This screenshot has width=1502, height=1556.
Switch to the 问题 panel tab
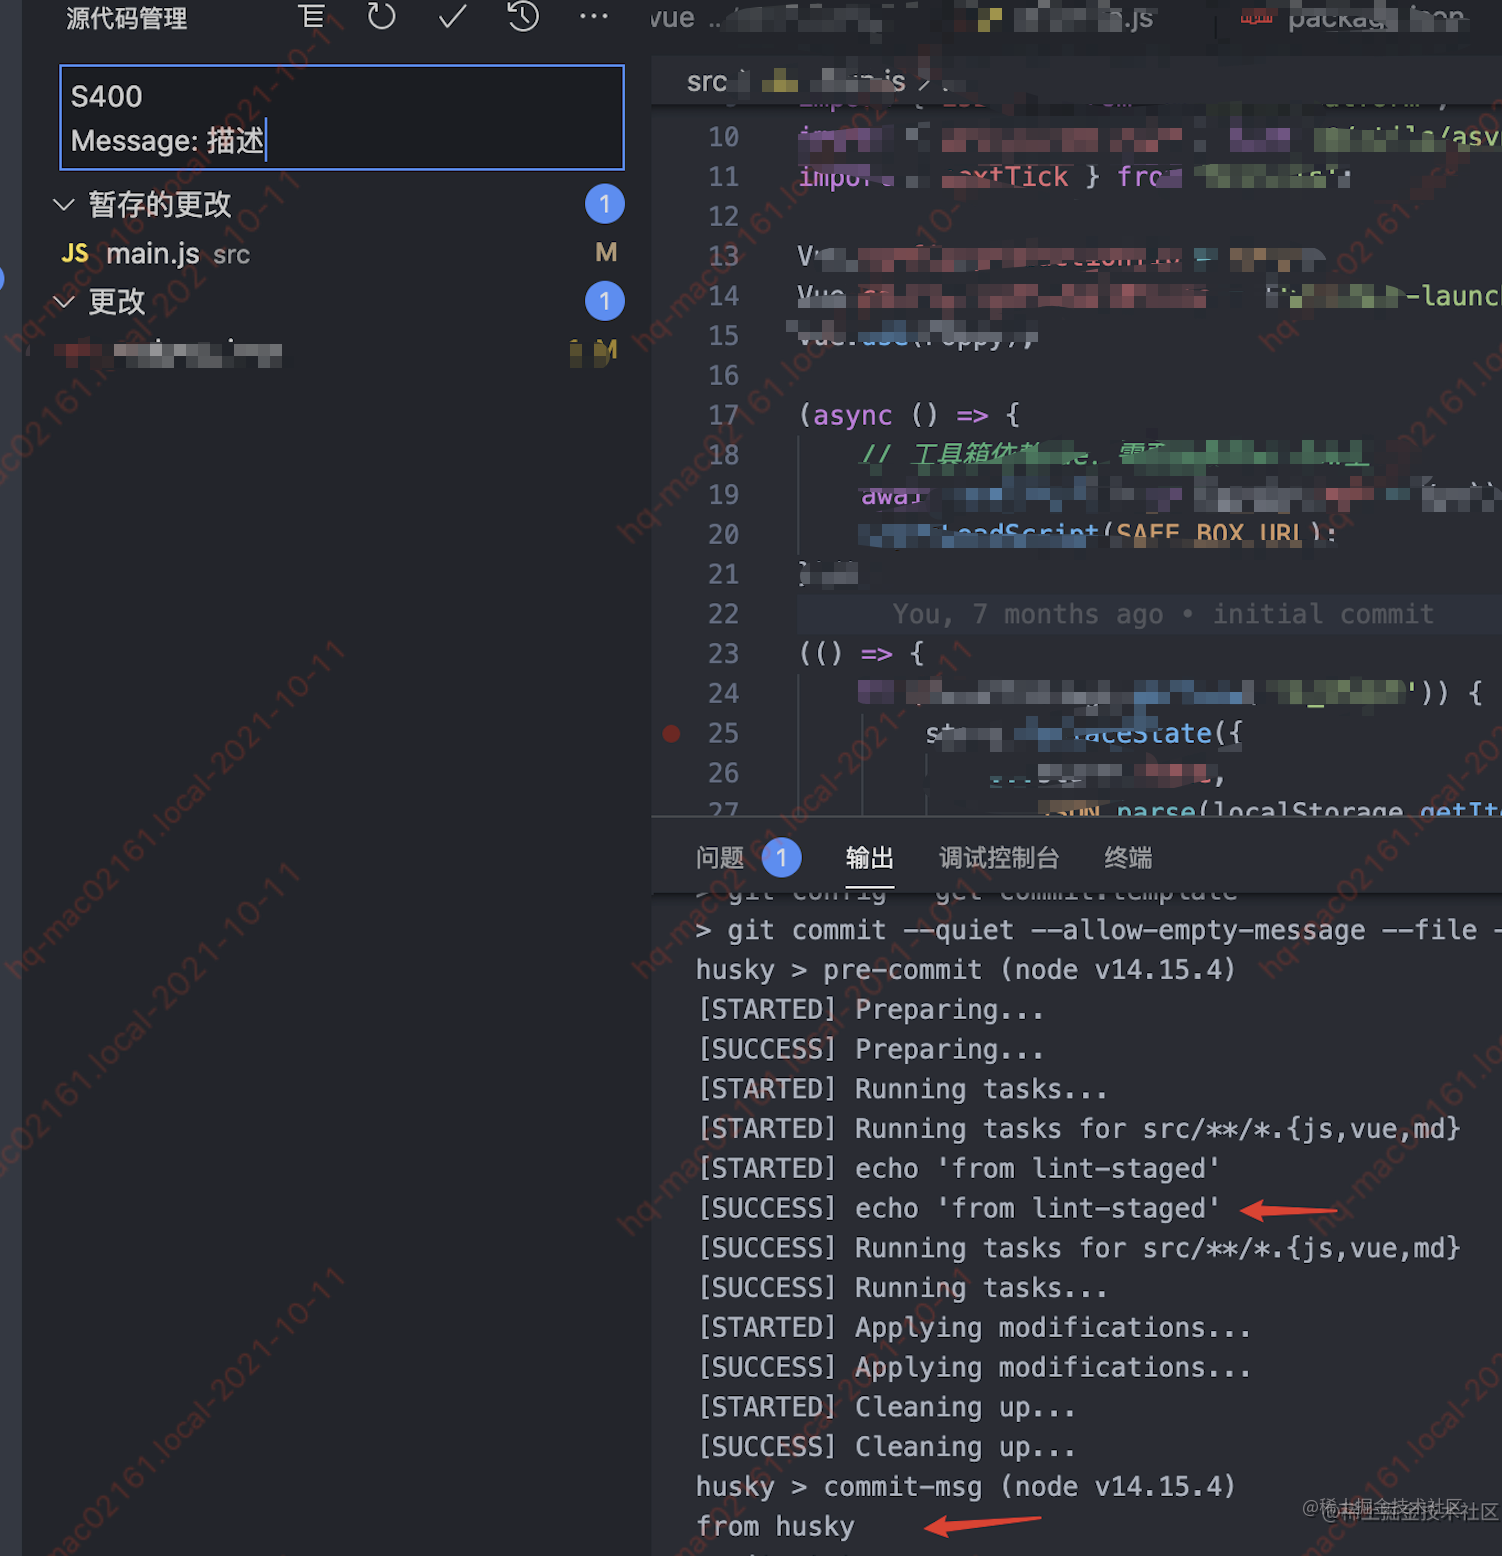[x=720, y=858]
